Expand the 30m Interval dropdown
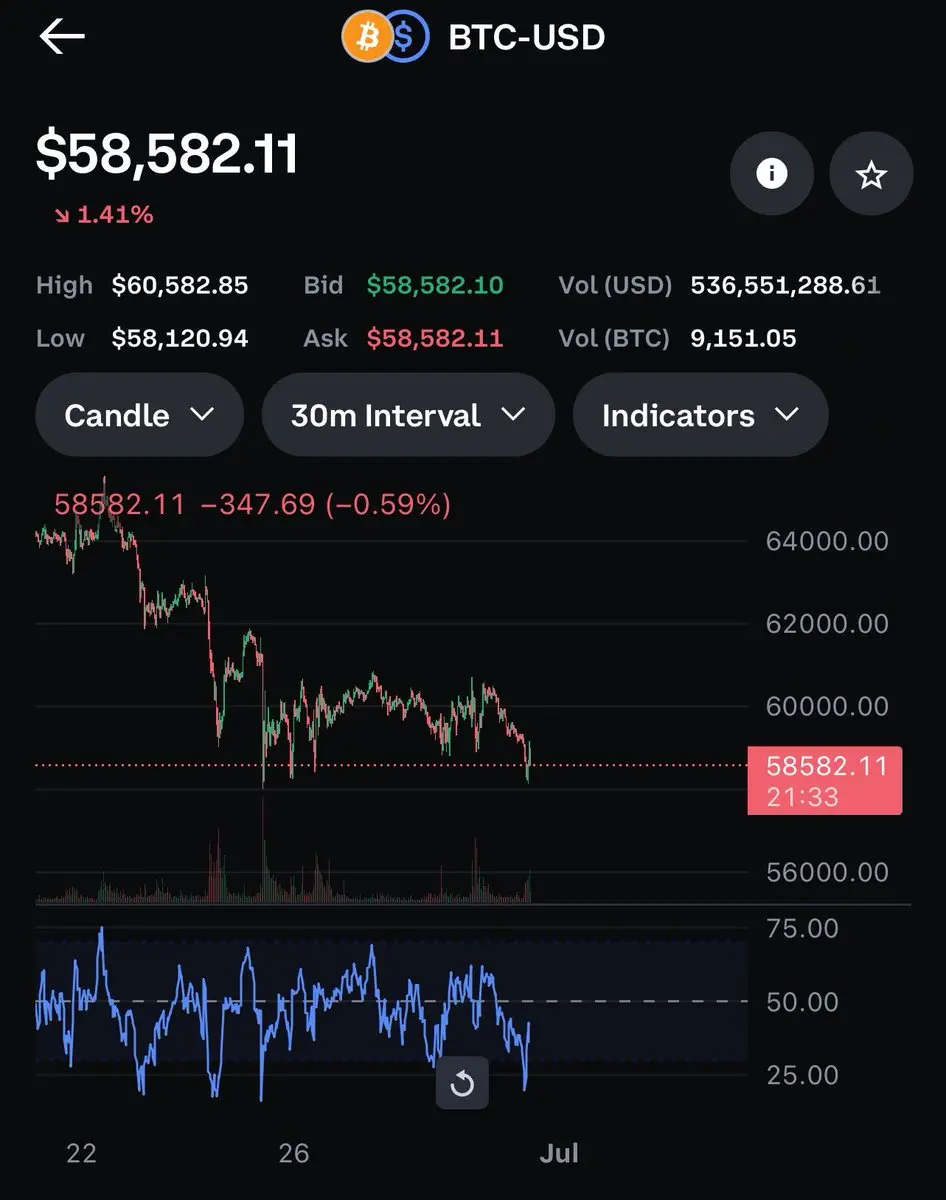This screenshot has width=946, height=1200. [408, 415]
